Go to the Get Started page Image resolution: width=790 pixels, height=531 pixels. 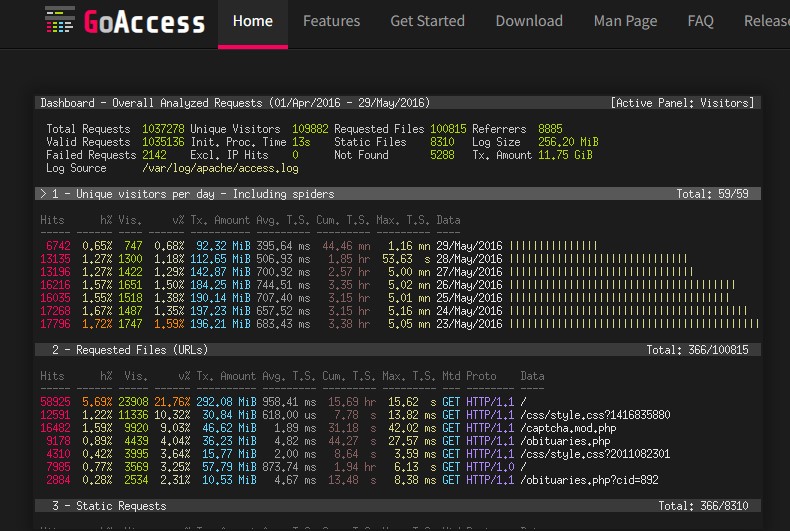pyautogui.click(x=428, y=21)
